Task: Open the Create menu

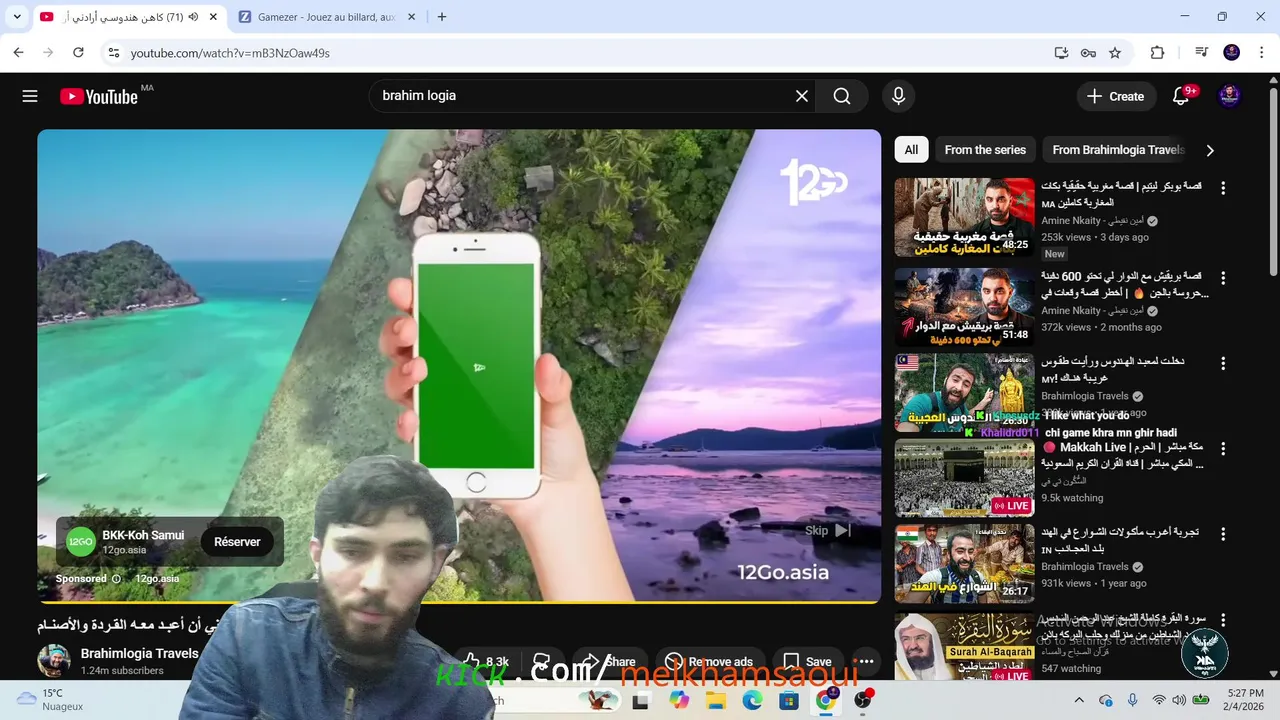Action: click(x=1115, y=96)
